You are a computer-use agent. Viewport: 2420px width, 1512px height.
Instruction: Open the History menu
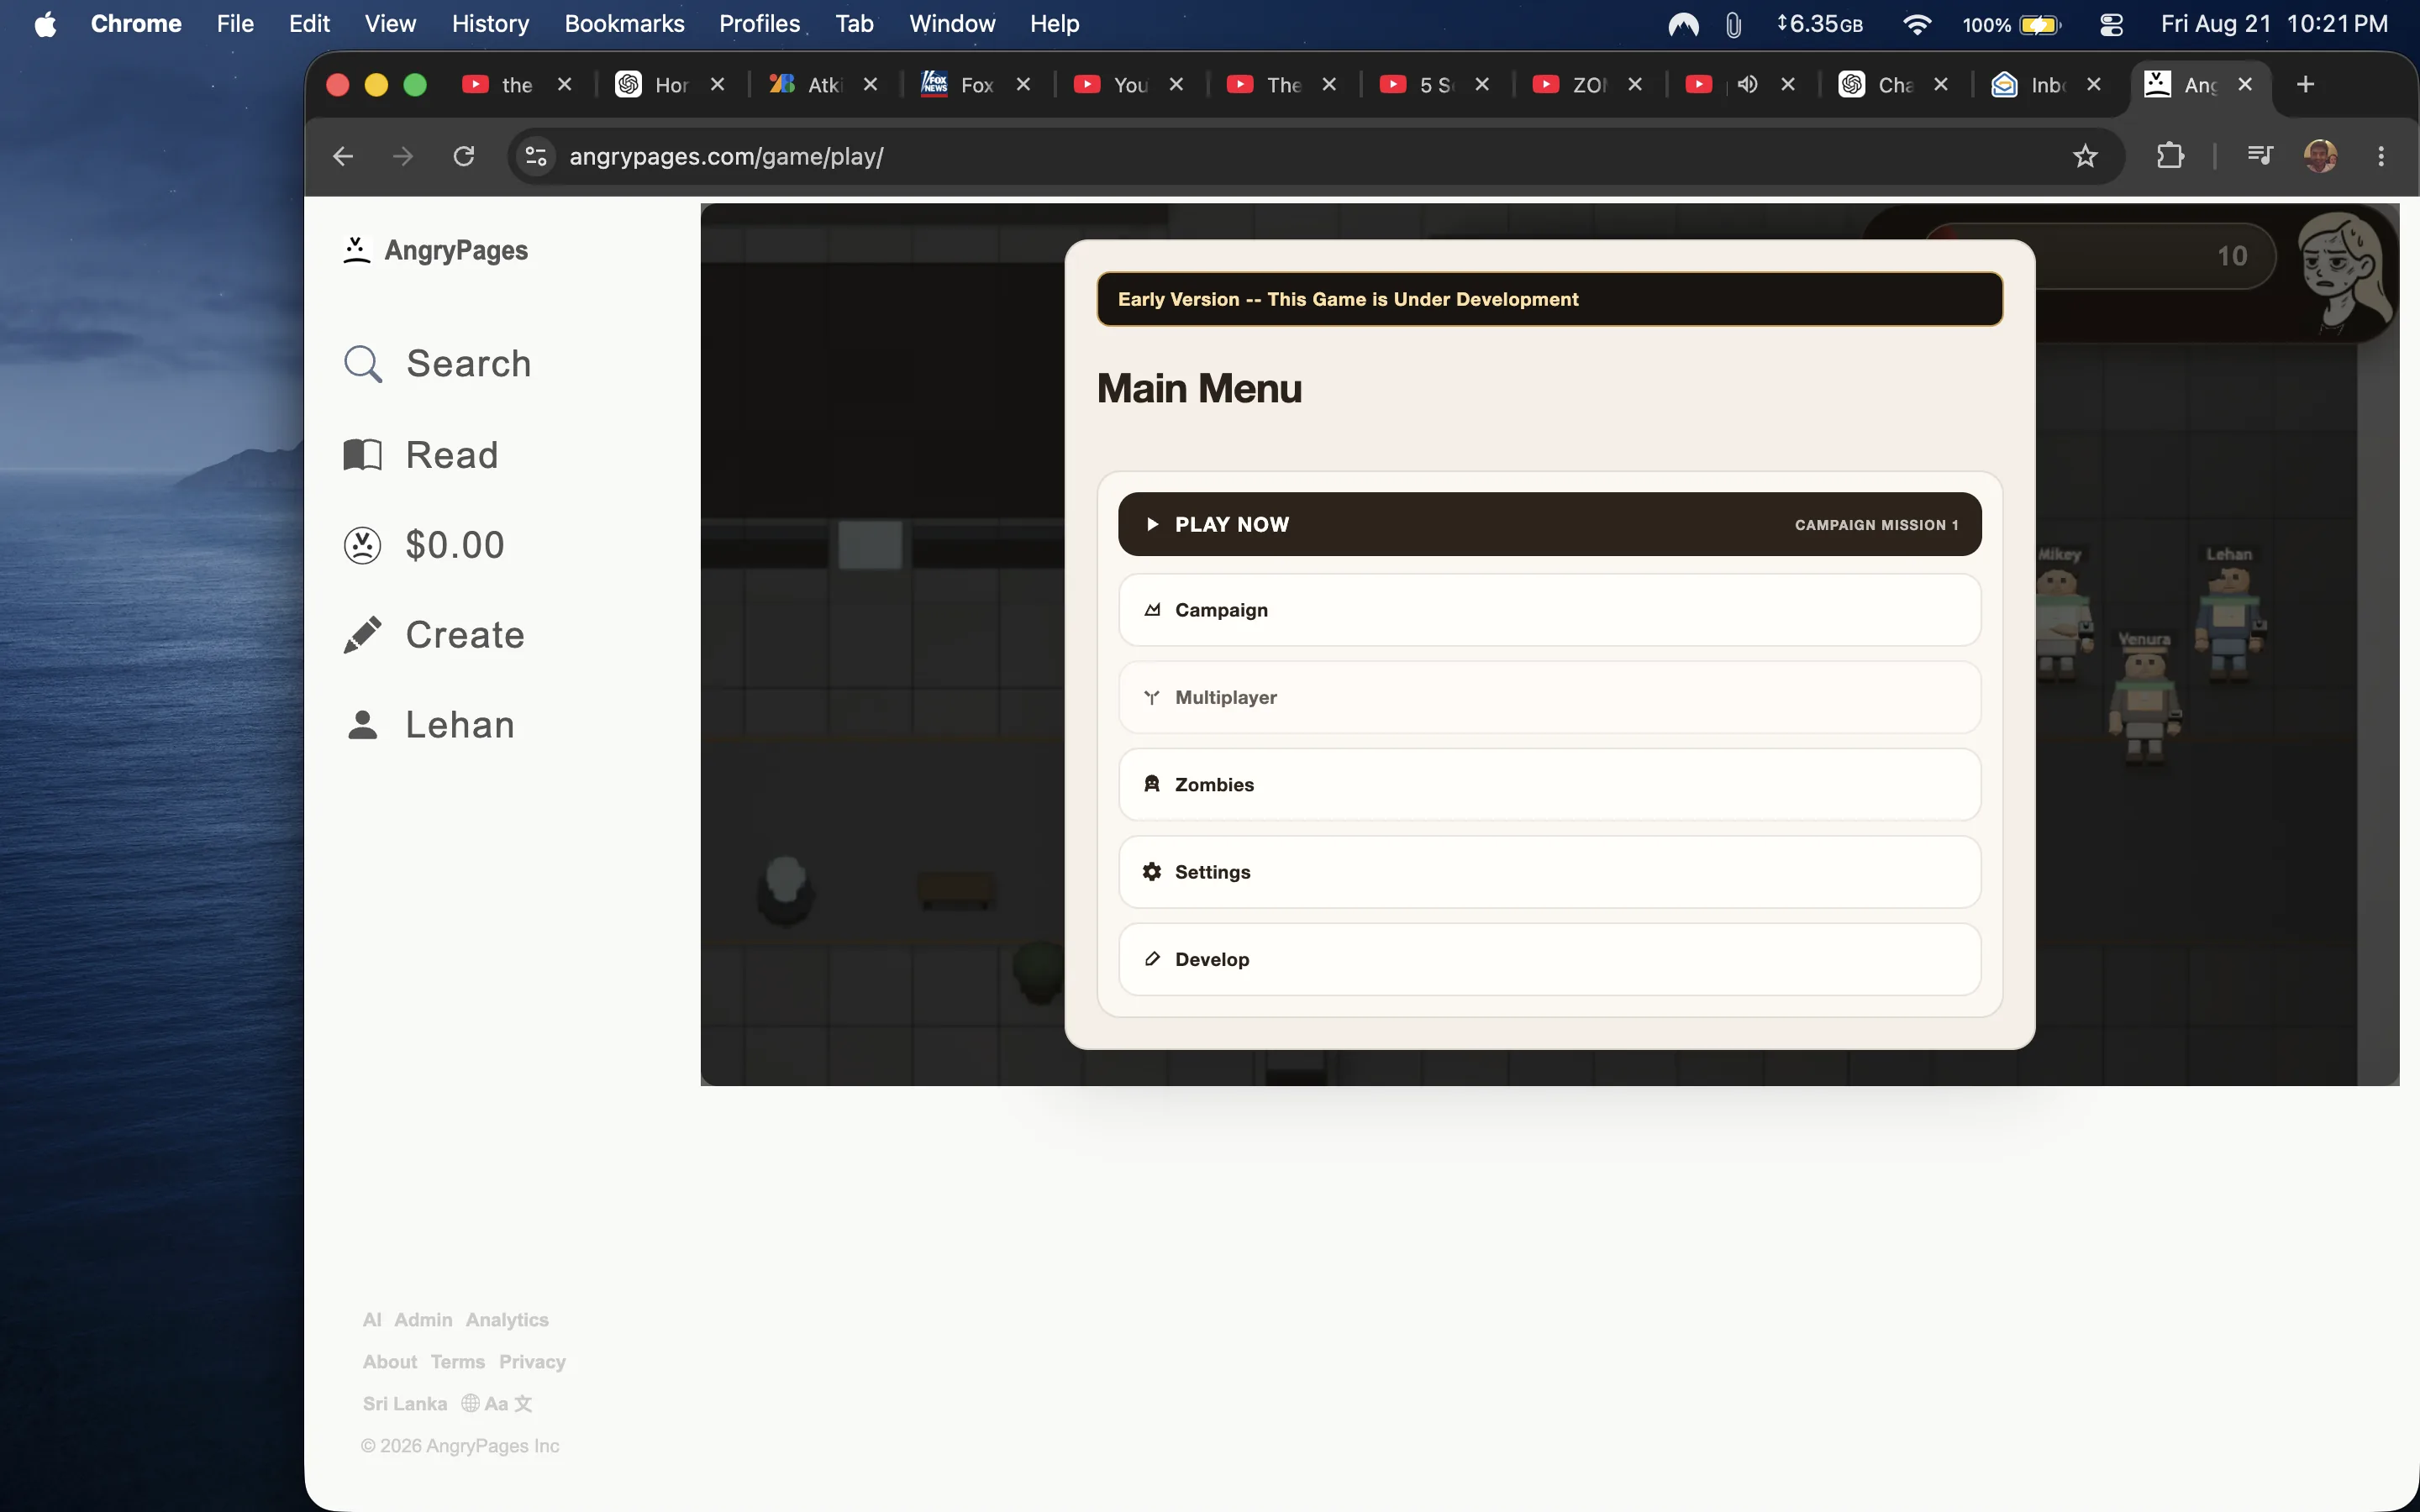coord(490,24)
